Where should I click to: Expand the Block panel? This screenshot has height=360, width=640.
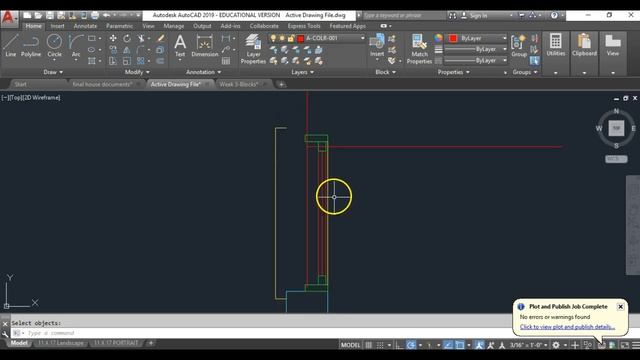point(385,72)
